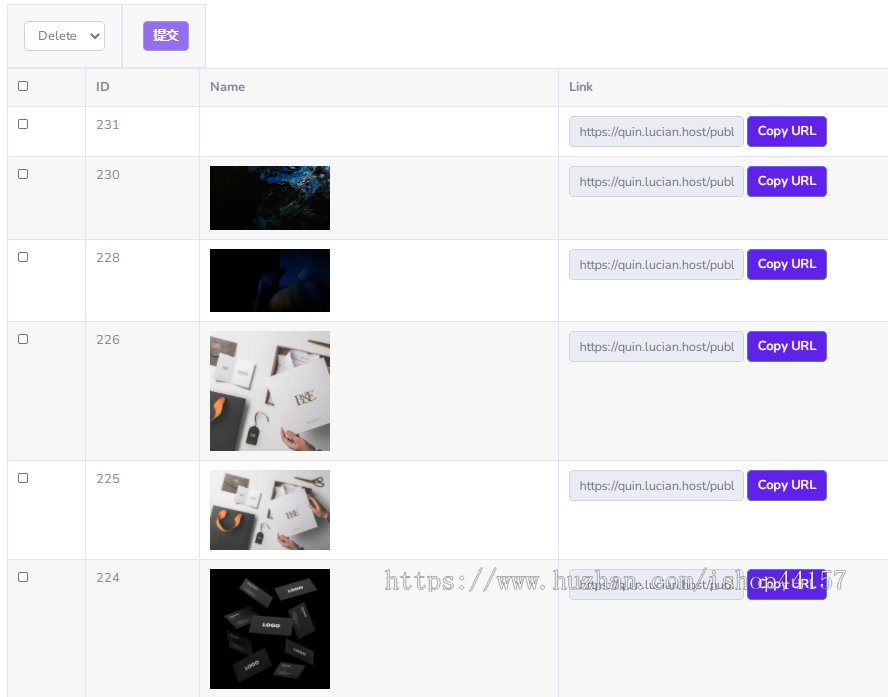Click the ID value 230
Screen dimensions: 888x697
[108, 174]
